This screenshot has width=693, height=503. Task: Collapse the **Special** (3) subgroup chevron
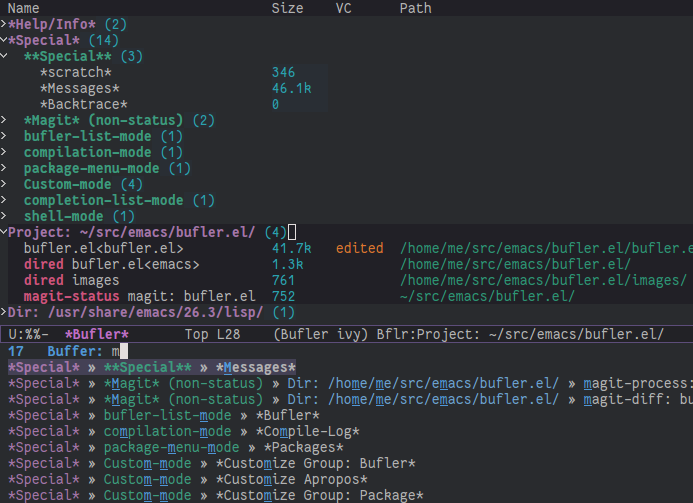4,56
